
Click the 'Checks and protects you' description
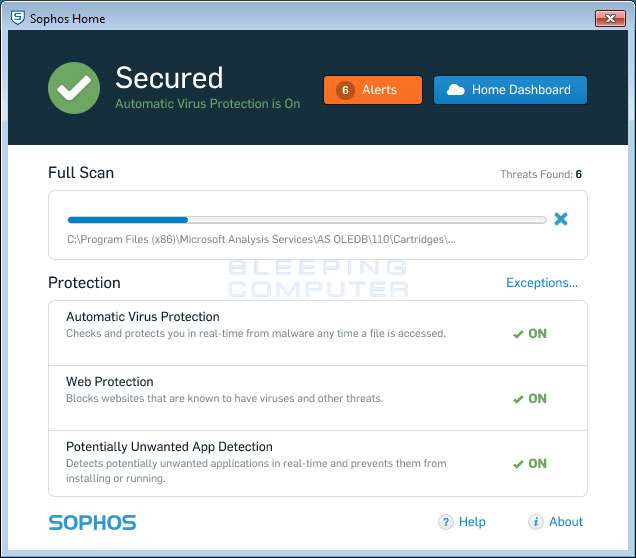(256, 333)
